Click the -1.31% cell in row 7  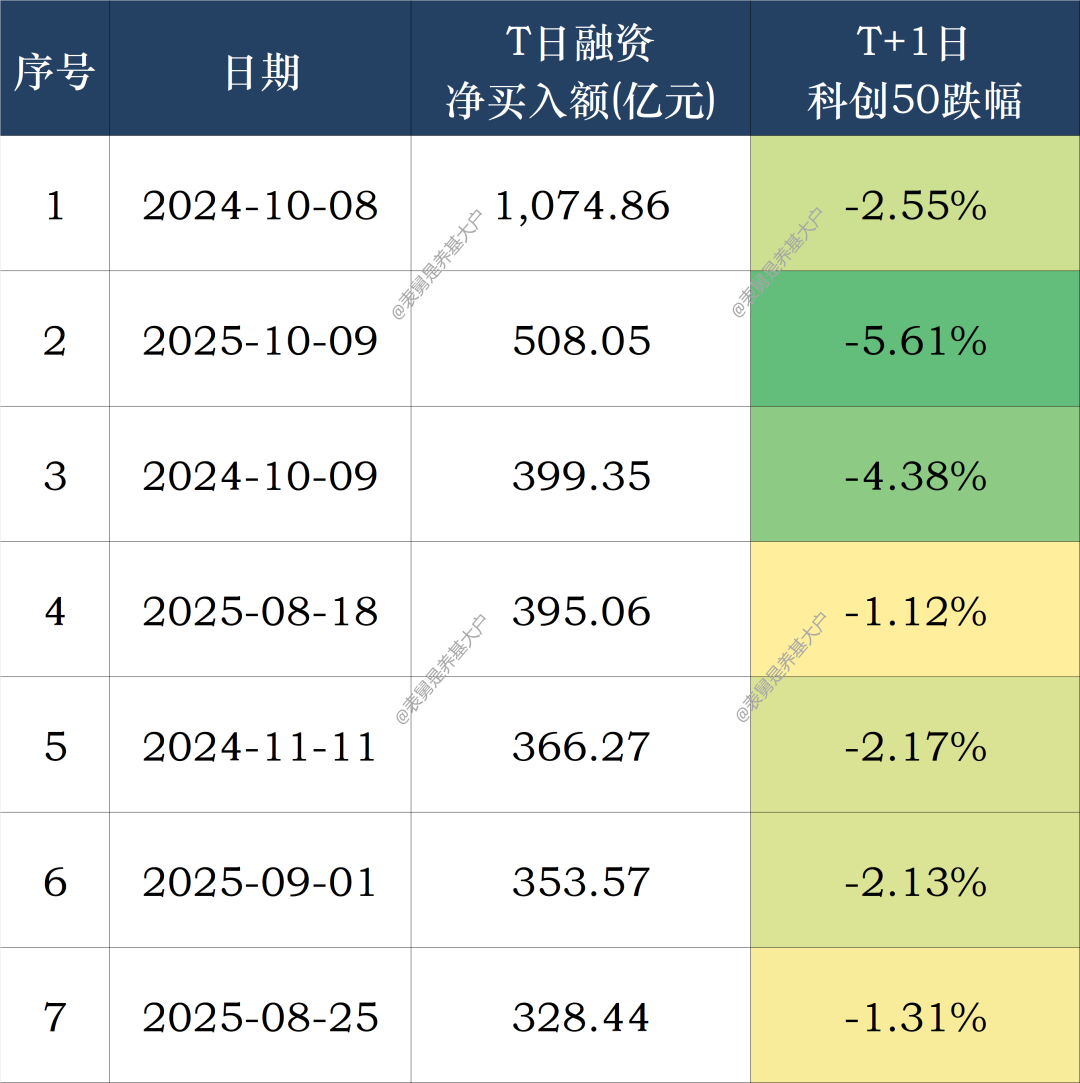[915, 1018]
